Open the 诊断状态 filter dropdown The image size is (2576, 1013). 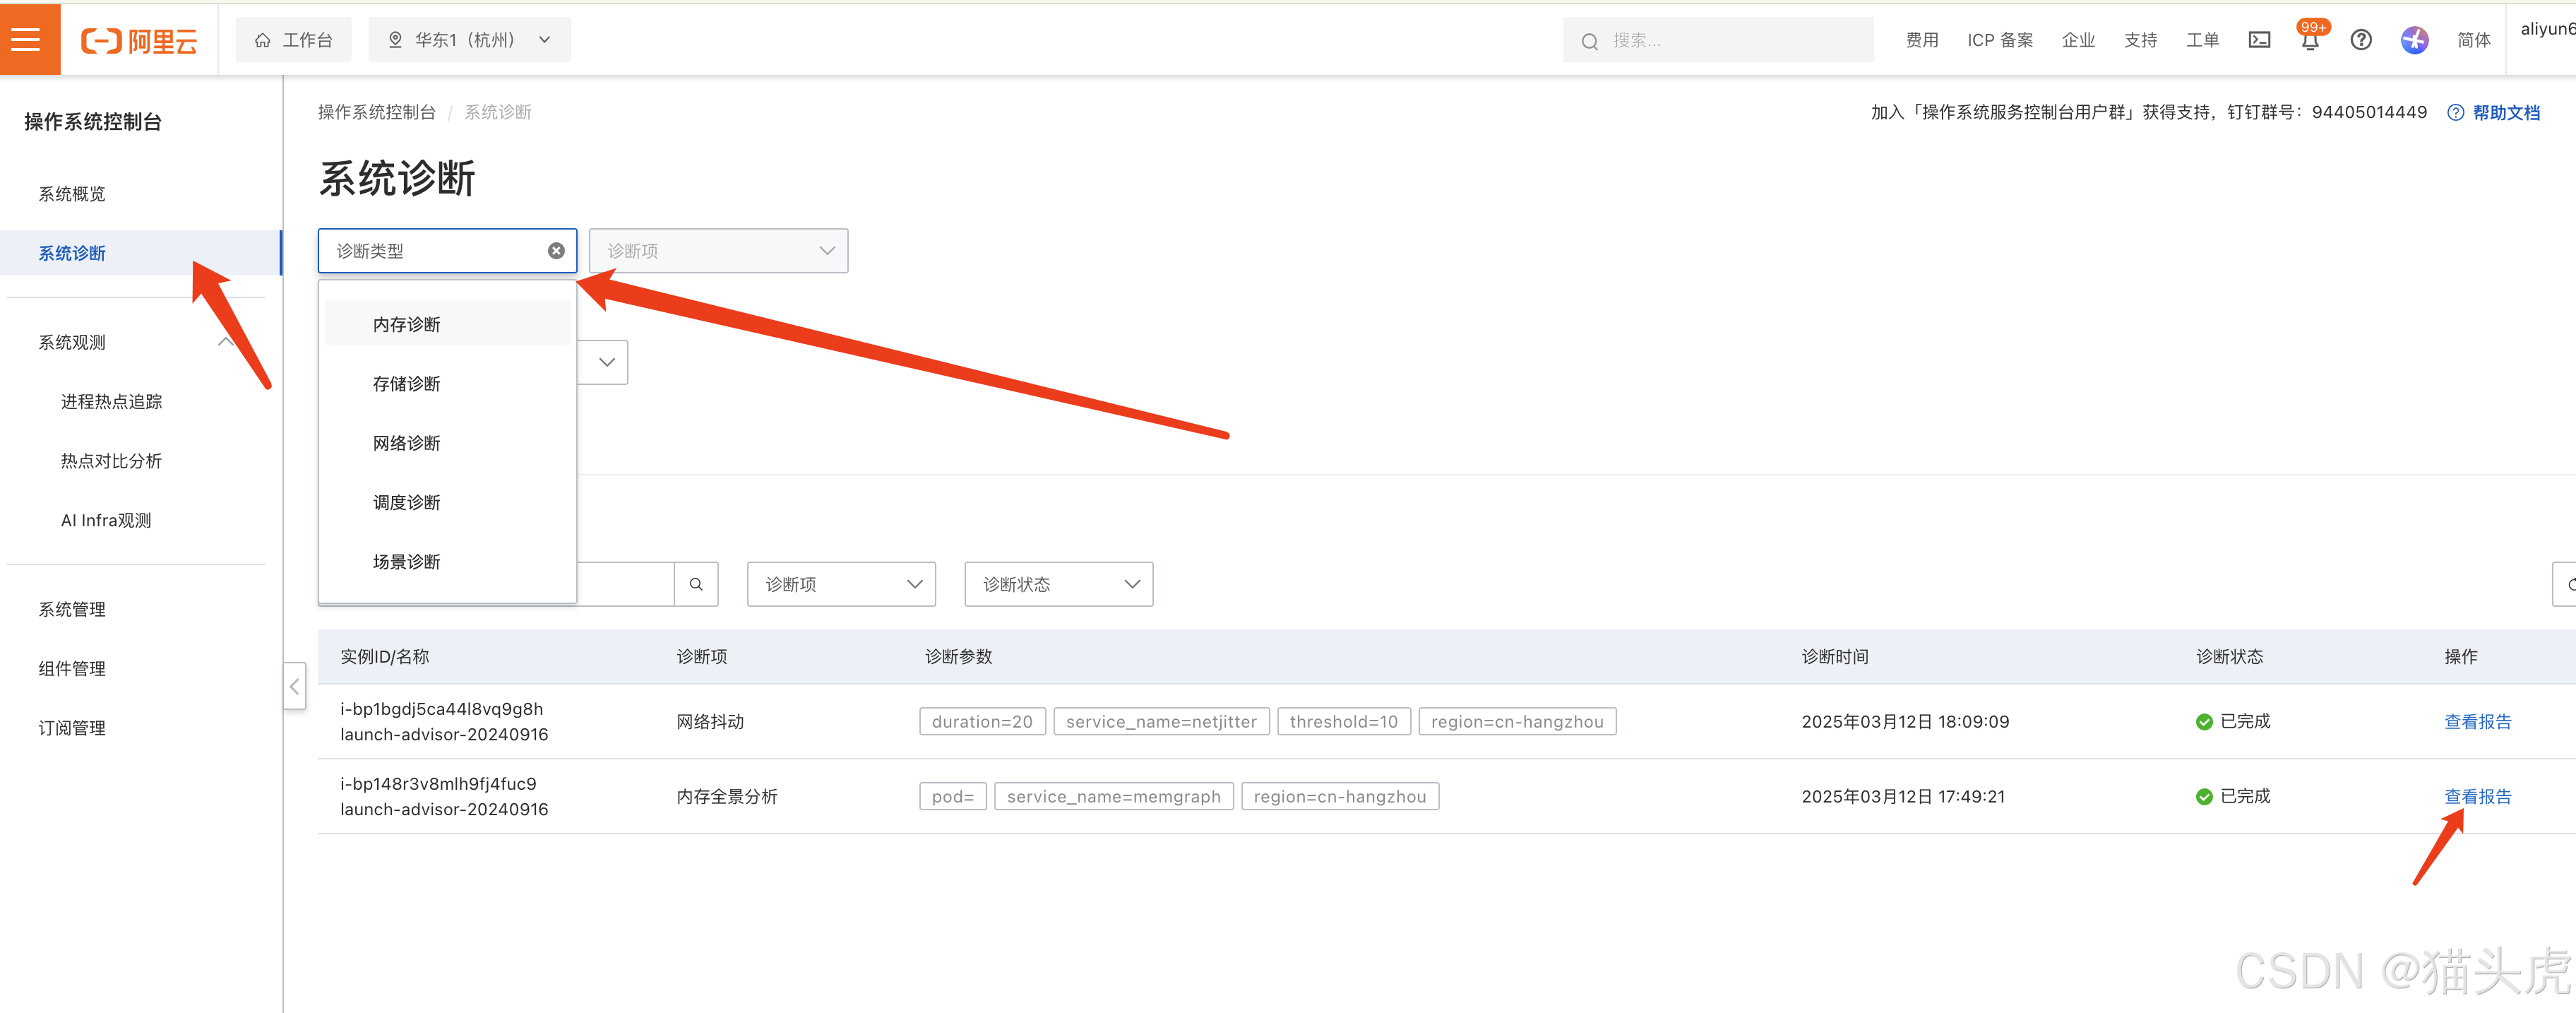pyautogui.click(x=1058, y=584)
